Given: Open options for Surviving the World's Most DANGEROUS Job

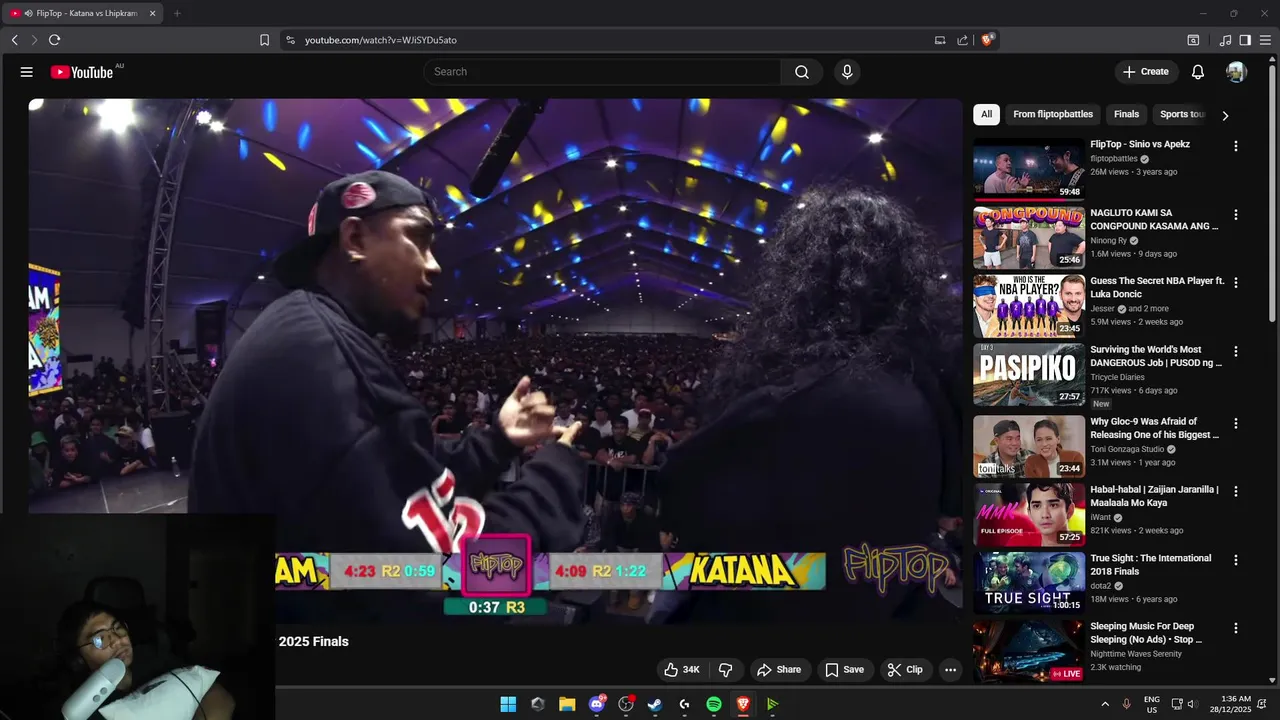Looking at the screenshot, I should (x=1235, y=352).
